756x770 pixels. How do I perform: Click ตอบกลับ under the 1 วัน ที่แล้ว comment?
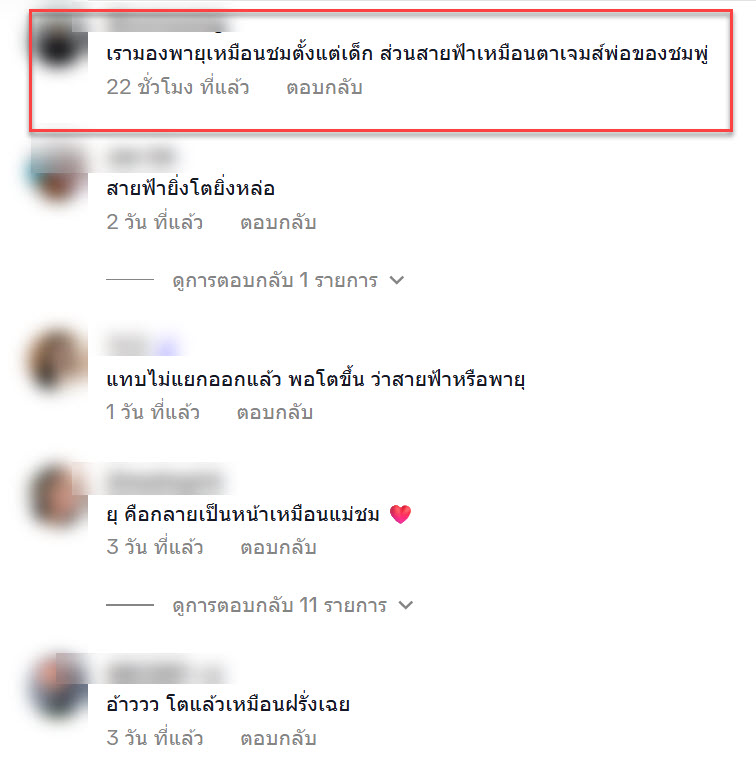pos(275,412)
